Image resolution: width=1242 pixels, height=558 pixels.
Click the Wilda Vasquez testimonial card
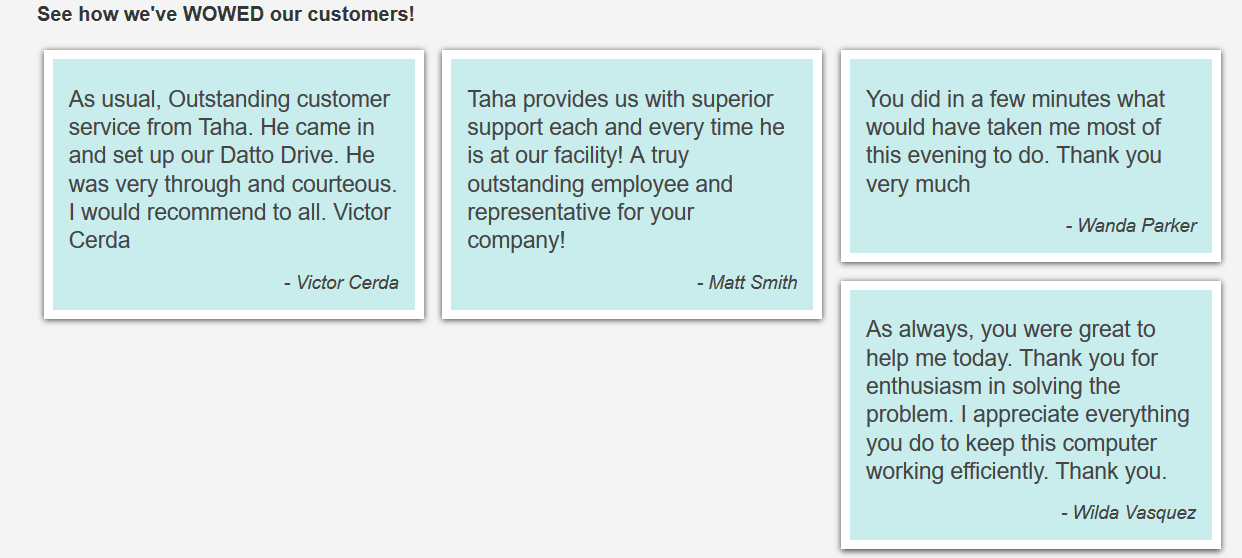pos(1031,415)
